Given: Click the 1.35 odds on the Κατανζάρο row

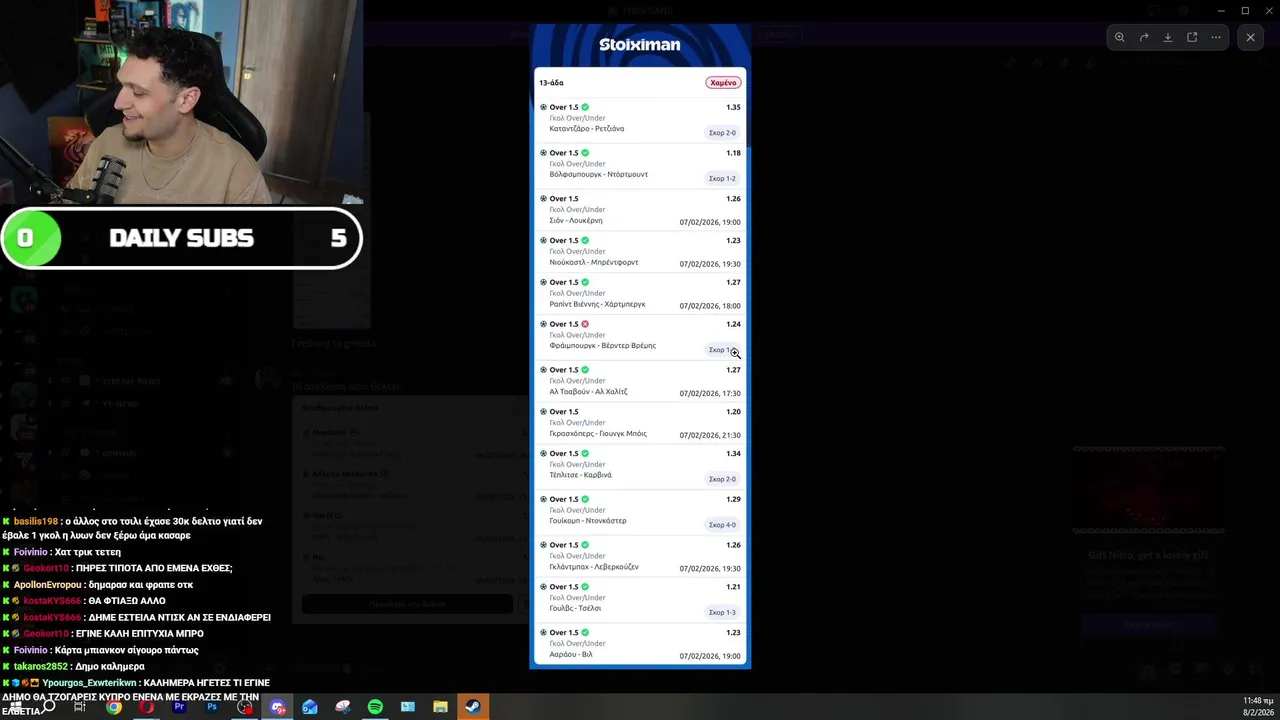Looking at the screenshot, I should click(733, 107).
